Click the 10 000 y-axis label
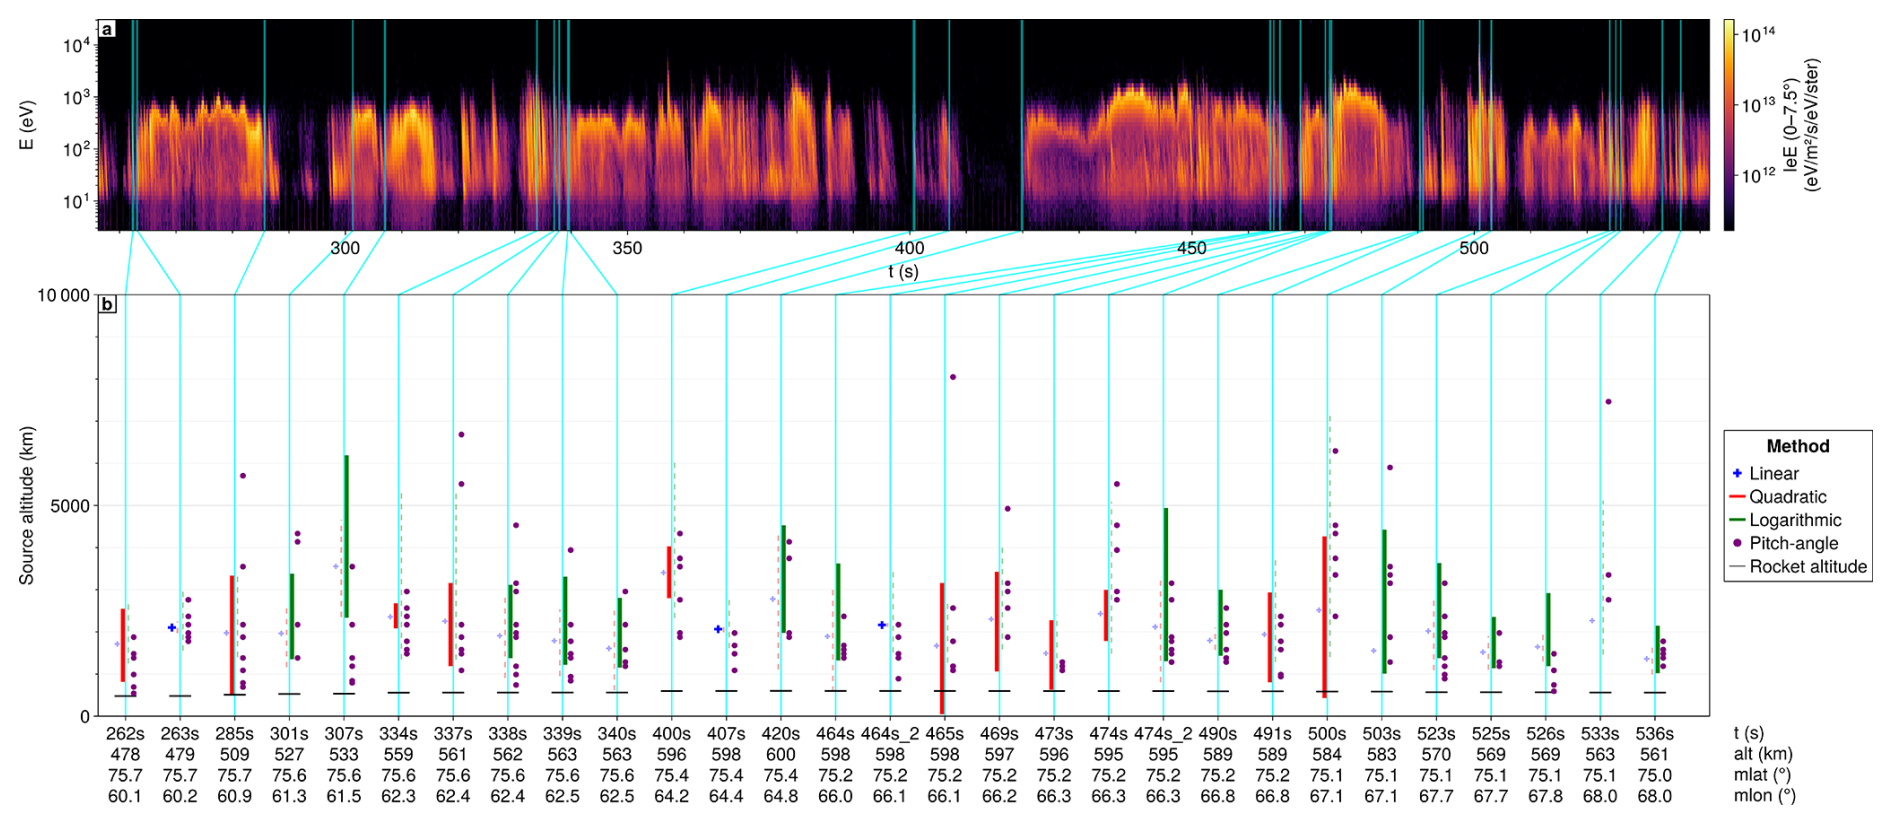Screen dimensions: 1892x824 pyautogui.click(x=63, y=295)
